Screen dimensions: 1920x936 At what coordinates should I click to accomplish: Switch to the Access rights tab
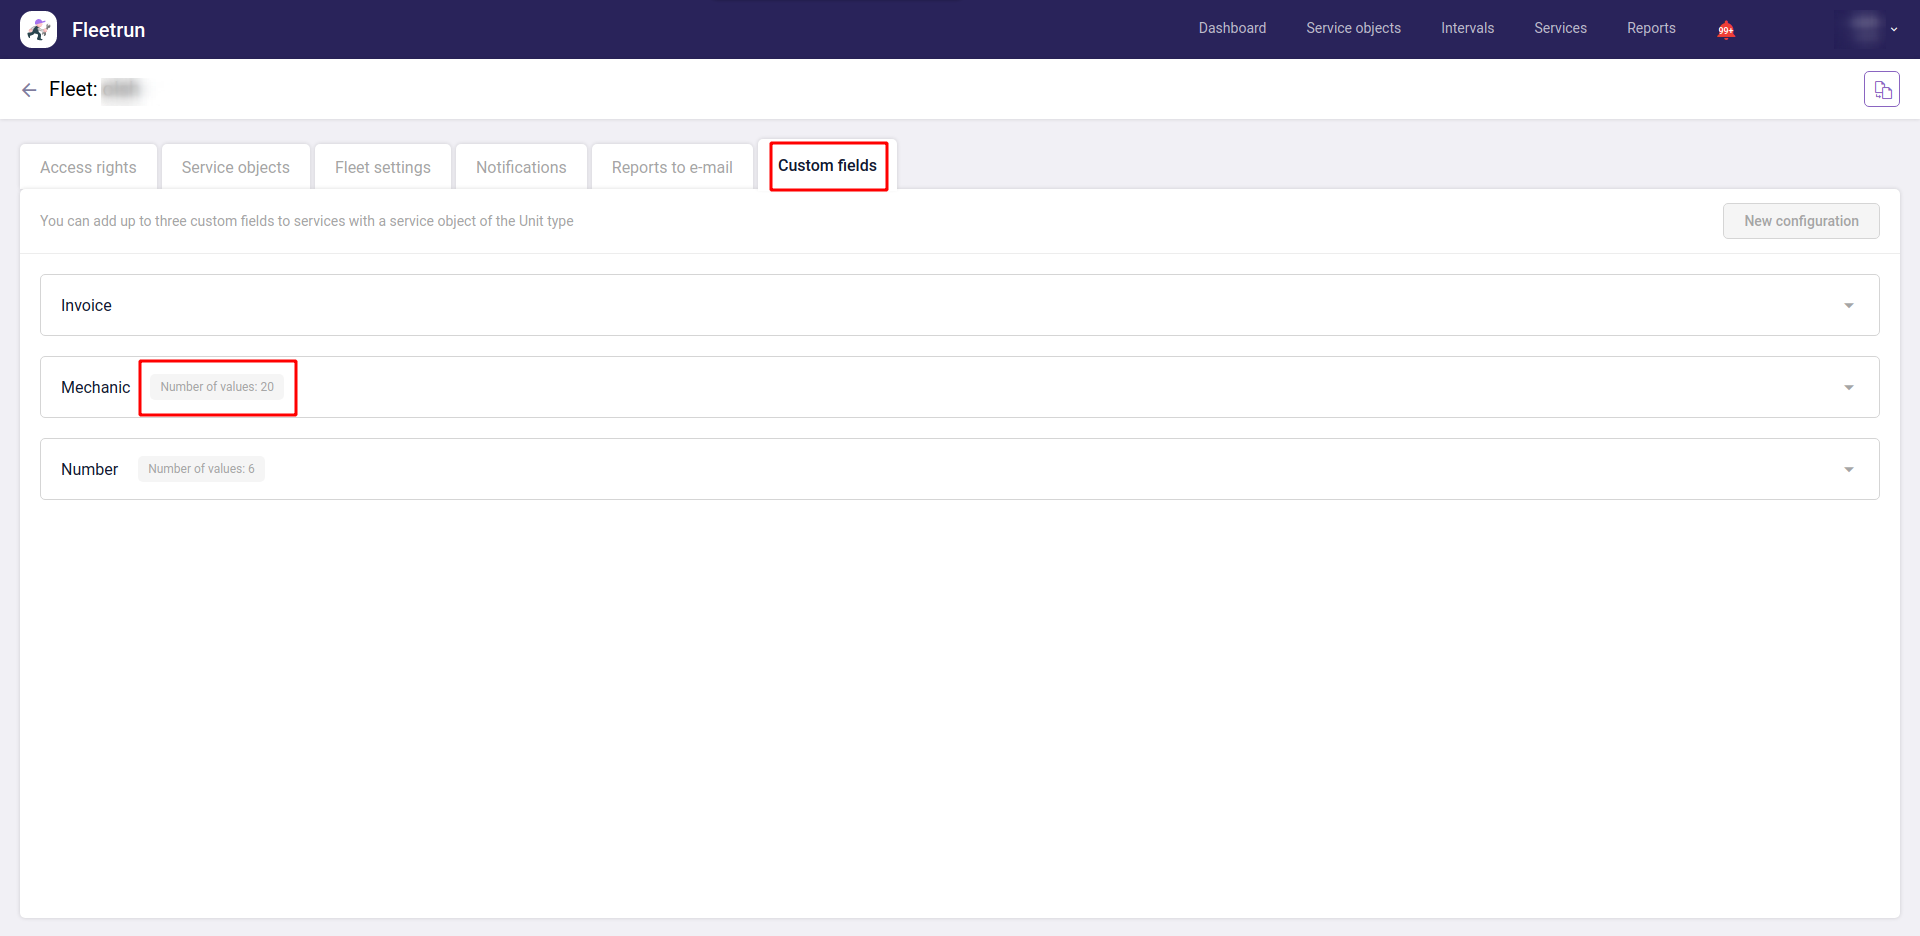pos(88,167)
